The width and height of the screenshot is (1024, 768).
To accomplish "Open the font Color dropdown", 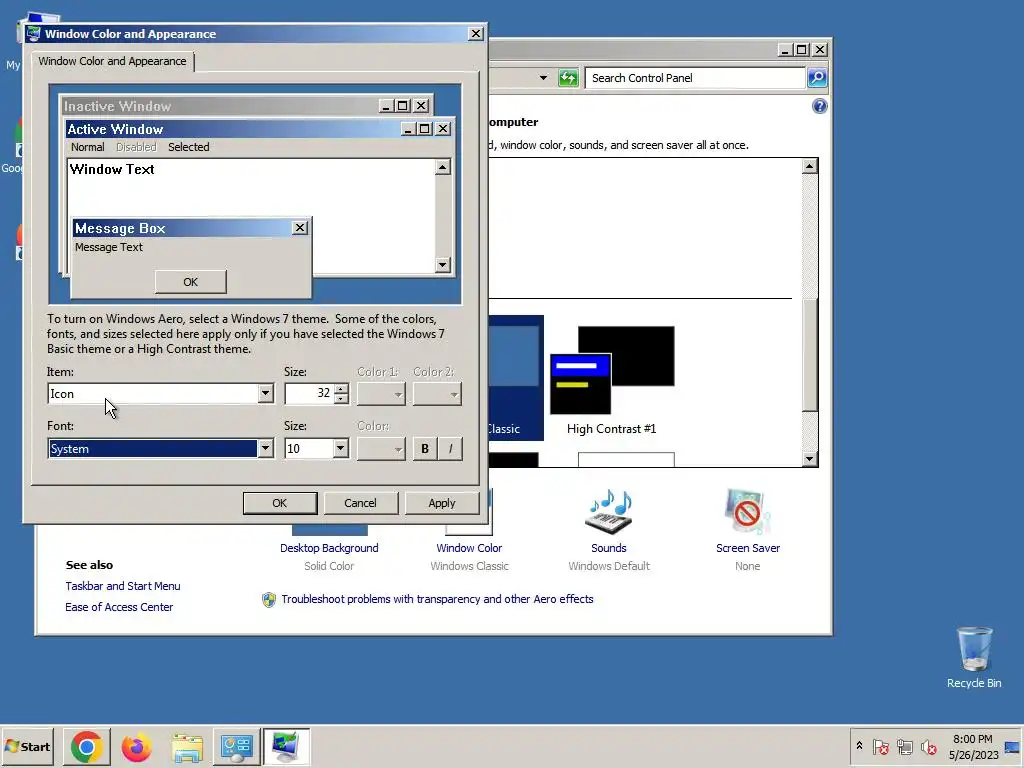I will [381, 449].
